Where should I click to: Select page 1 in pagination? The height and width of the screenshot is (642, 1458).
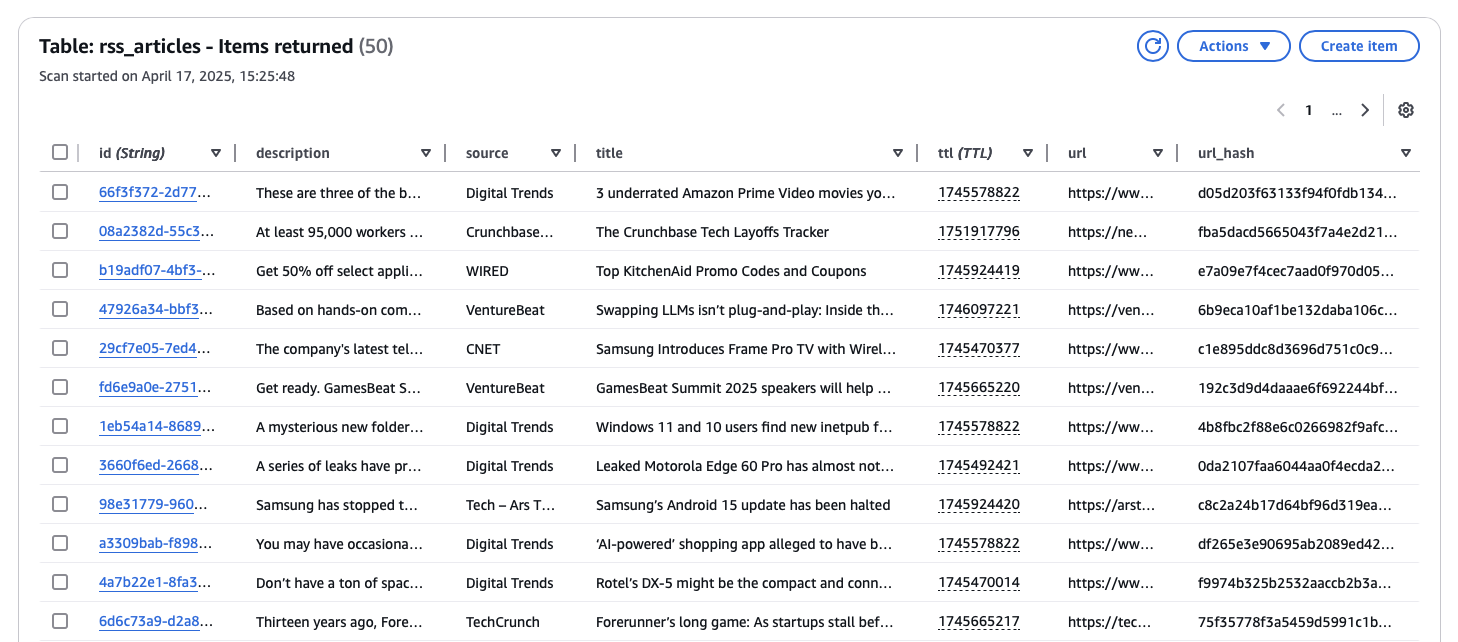pyautogui.click(x=1308, y=110)
